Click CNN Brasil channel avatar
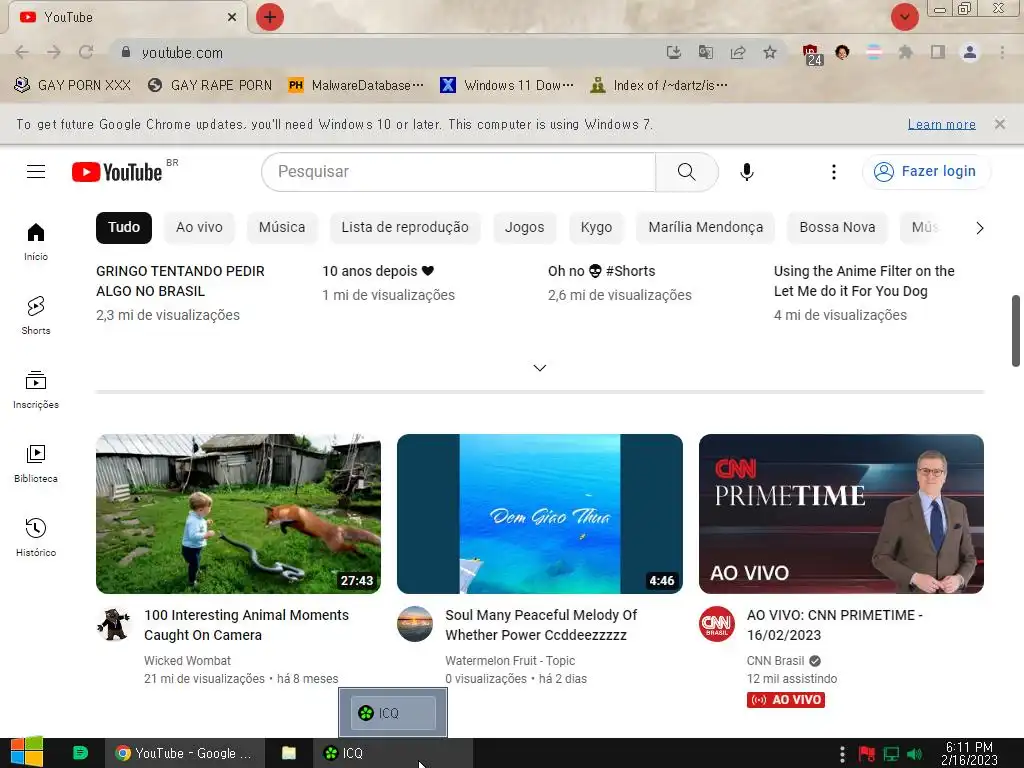This screenshot has height=768, width=1024. point(716,624)
